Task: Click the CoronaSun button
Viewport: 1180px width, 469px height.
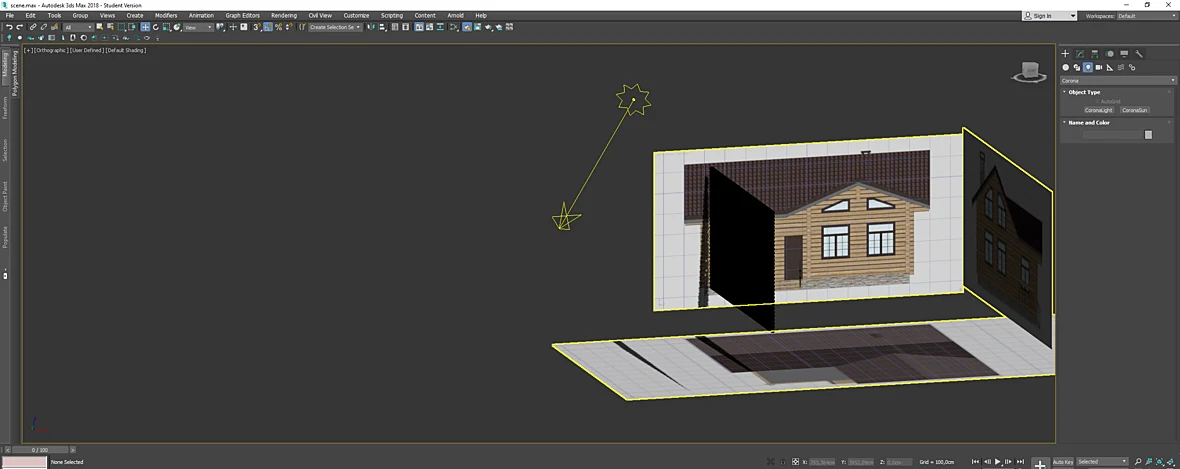Action: click(1134, 110)
